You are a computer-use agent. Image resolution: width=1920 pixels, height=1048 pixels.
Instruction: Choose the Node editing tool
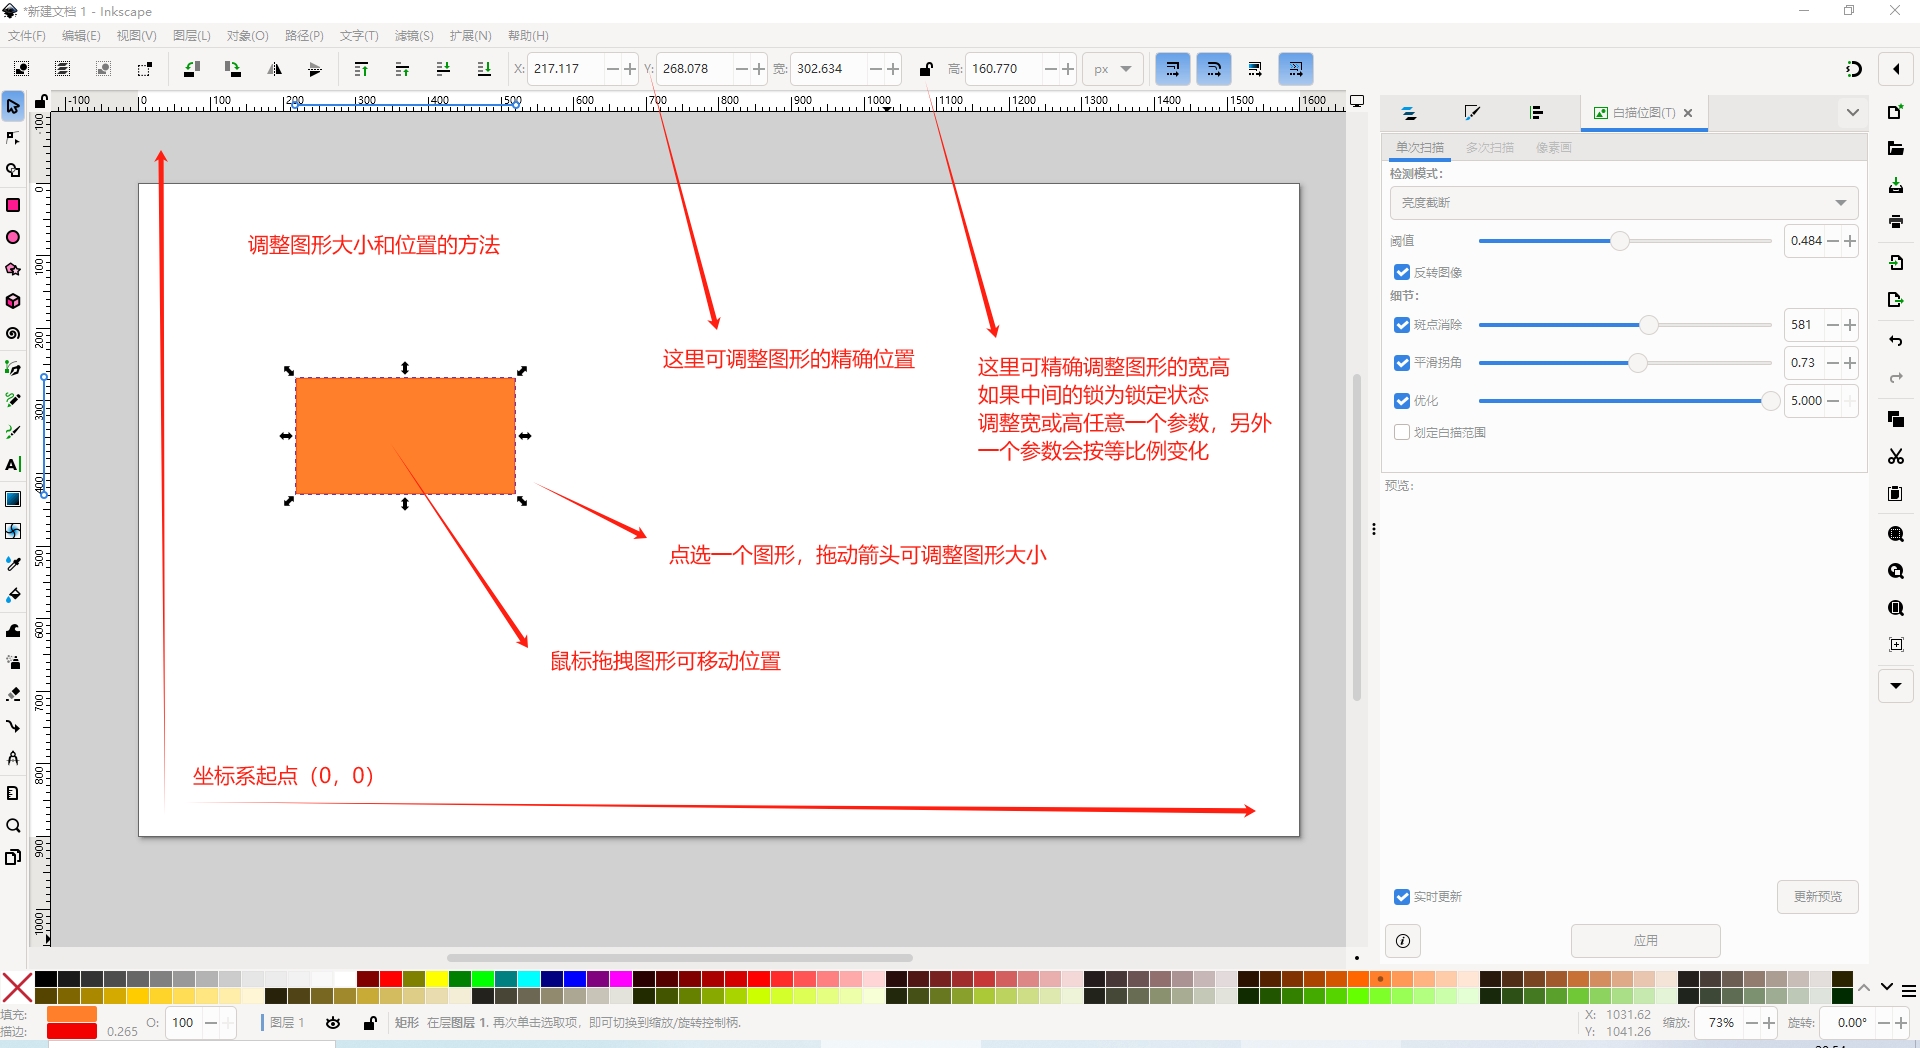pos(13,138)
